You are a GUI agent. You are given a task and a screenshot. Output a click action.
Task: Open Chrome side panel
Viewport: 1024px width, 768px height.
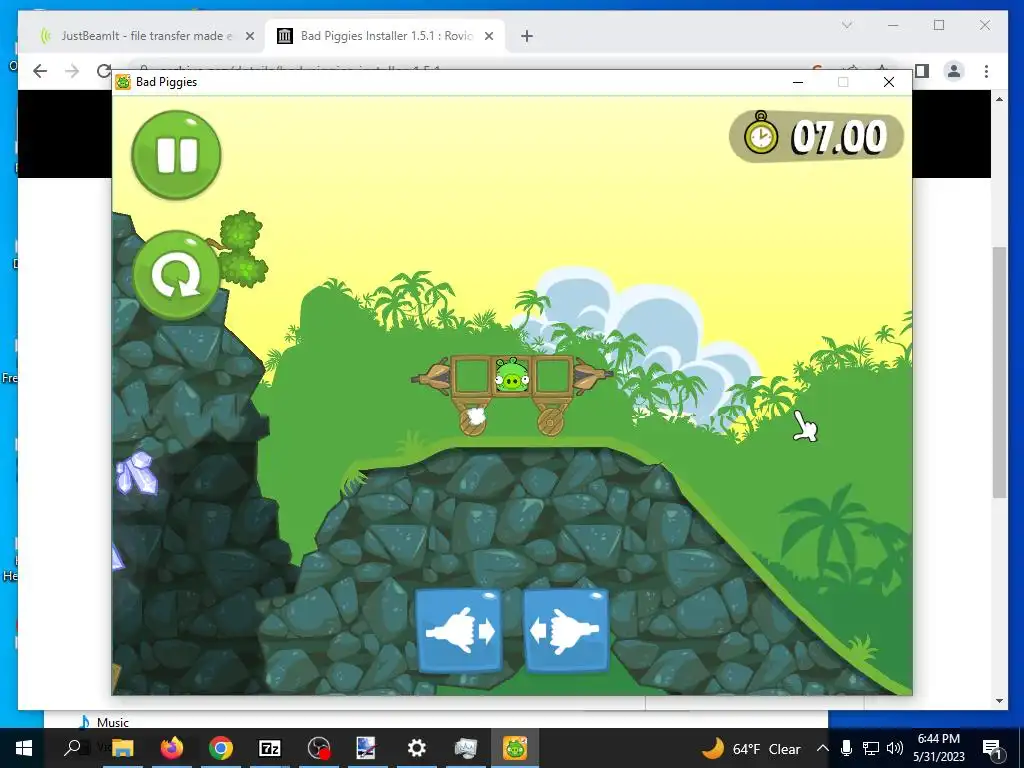coord(921,71)
